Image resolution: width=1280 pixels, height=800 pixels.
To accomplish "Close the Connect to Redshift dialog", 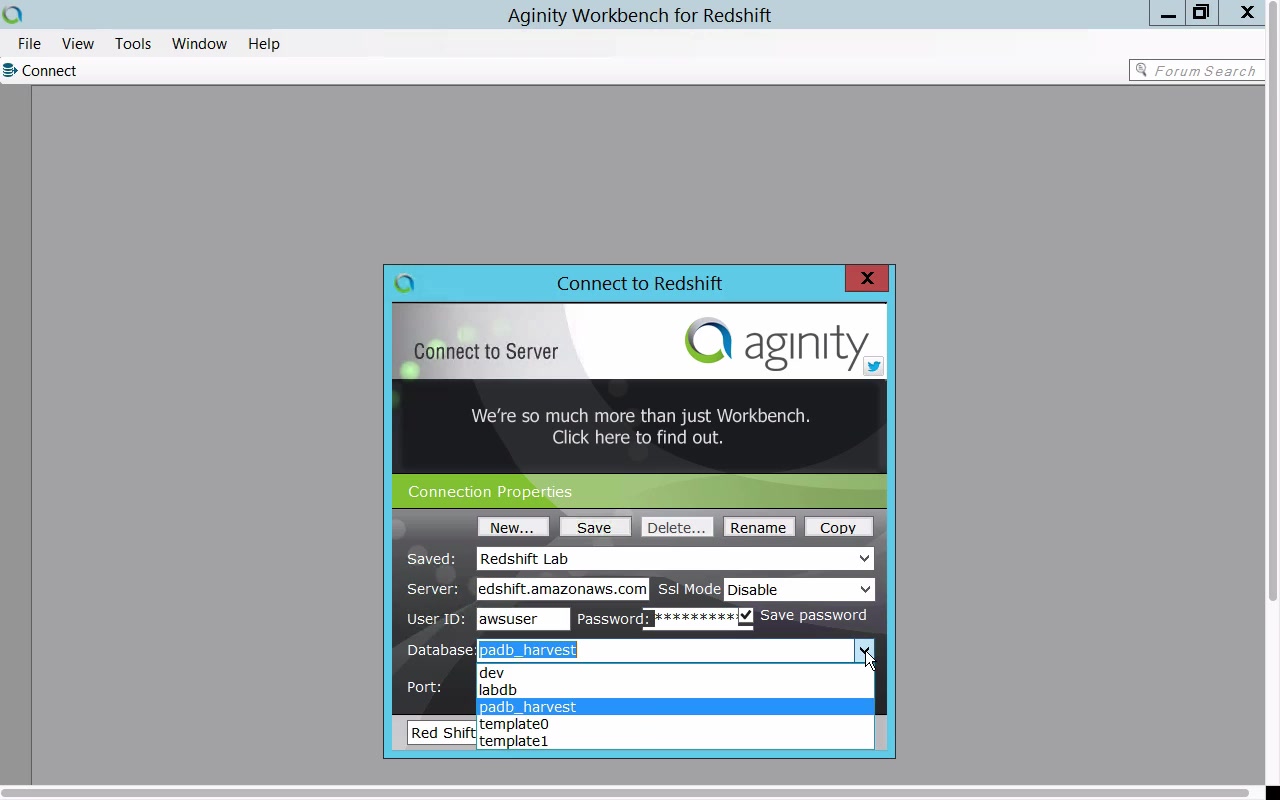I will coord(867,278).
